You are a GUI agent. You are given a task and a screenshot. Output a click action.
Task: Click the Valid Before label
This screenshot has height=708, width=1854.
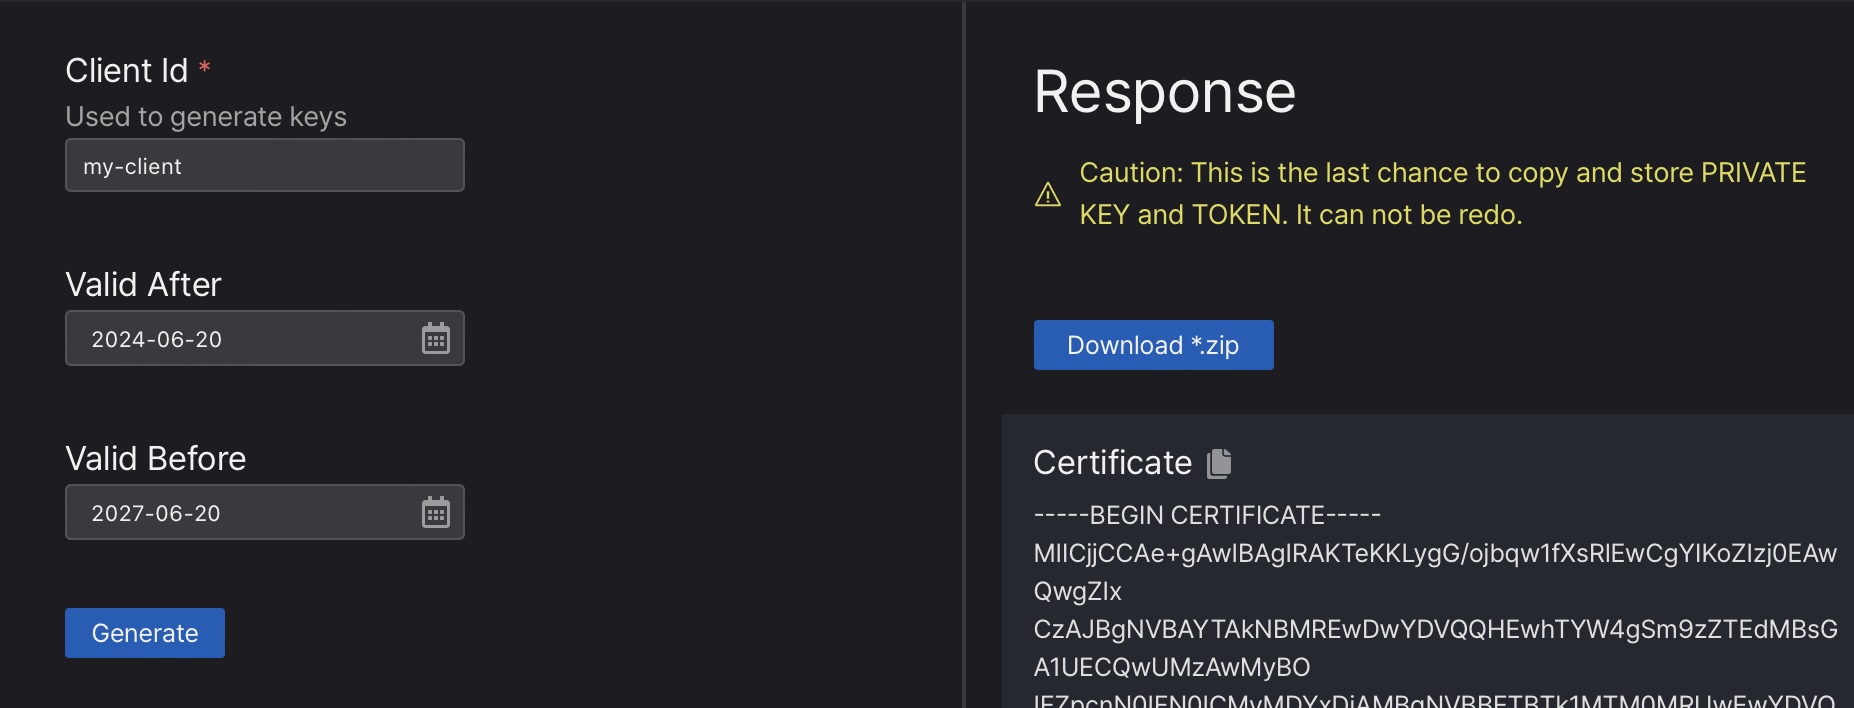pyautogui.click(x=156, y=459)
